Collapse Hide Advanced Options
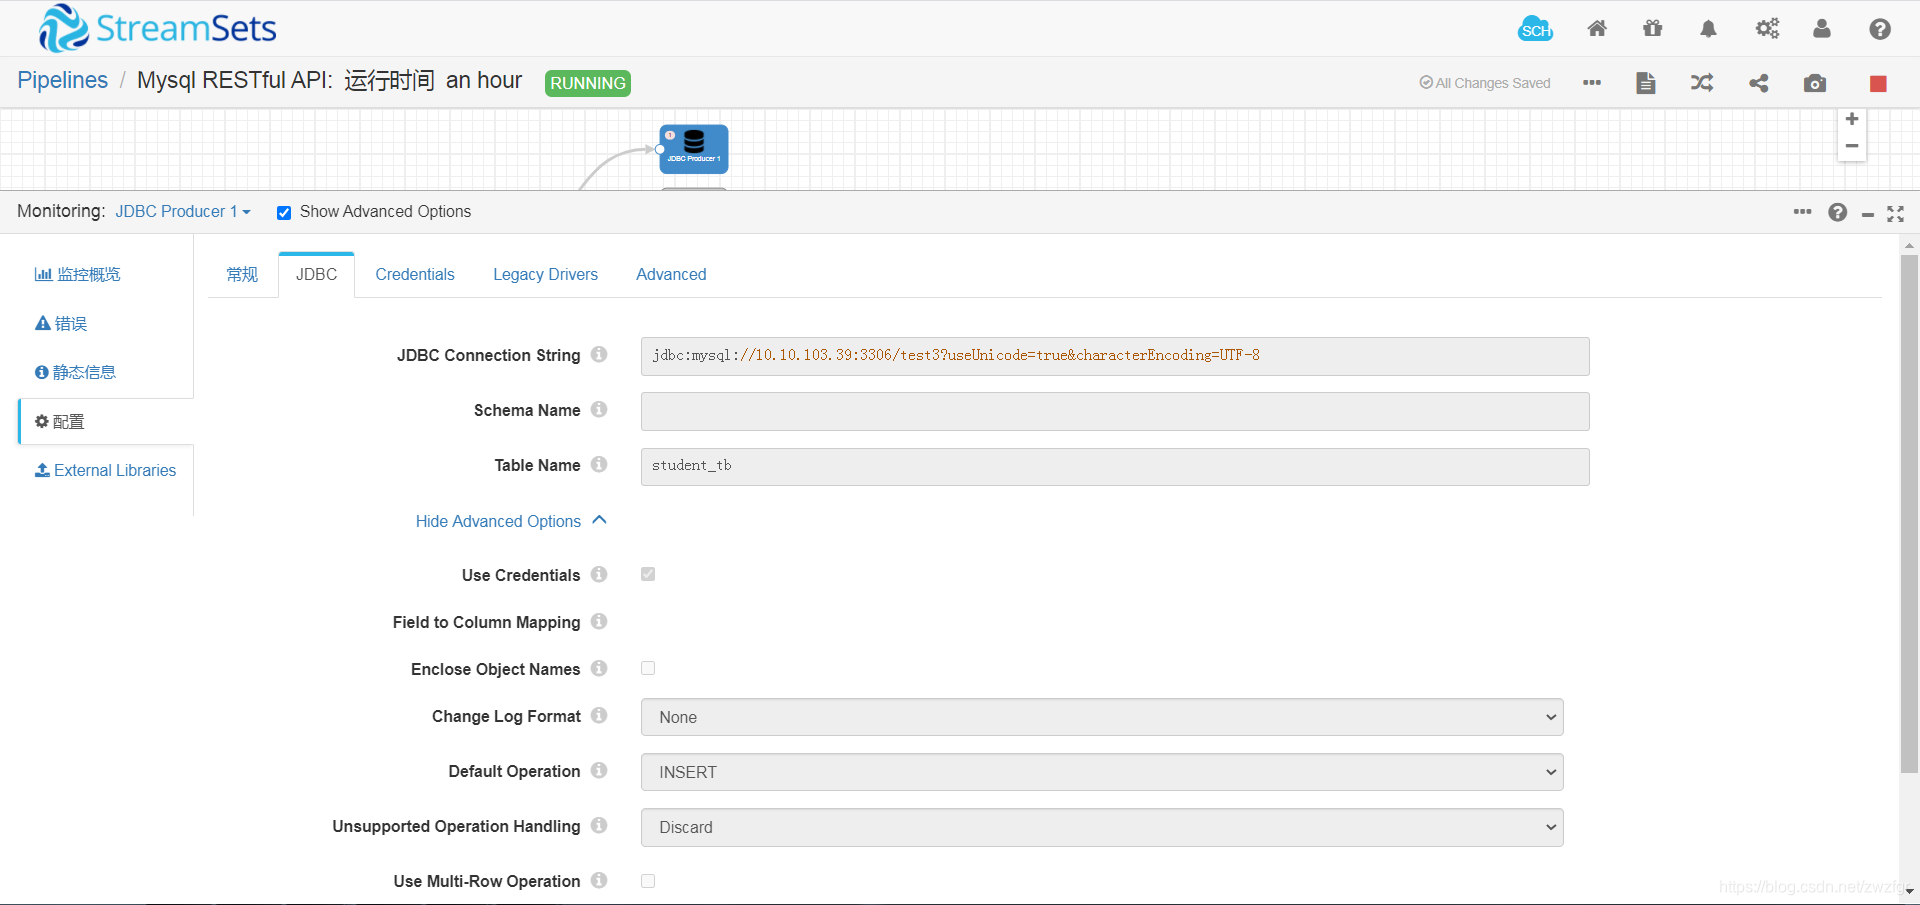This screenshot has height=905, width=1920. click(511, 521)
